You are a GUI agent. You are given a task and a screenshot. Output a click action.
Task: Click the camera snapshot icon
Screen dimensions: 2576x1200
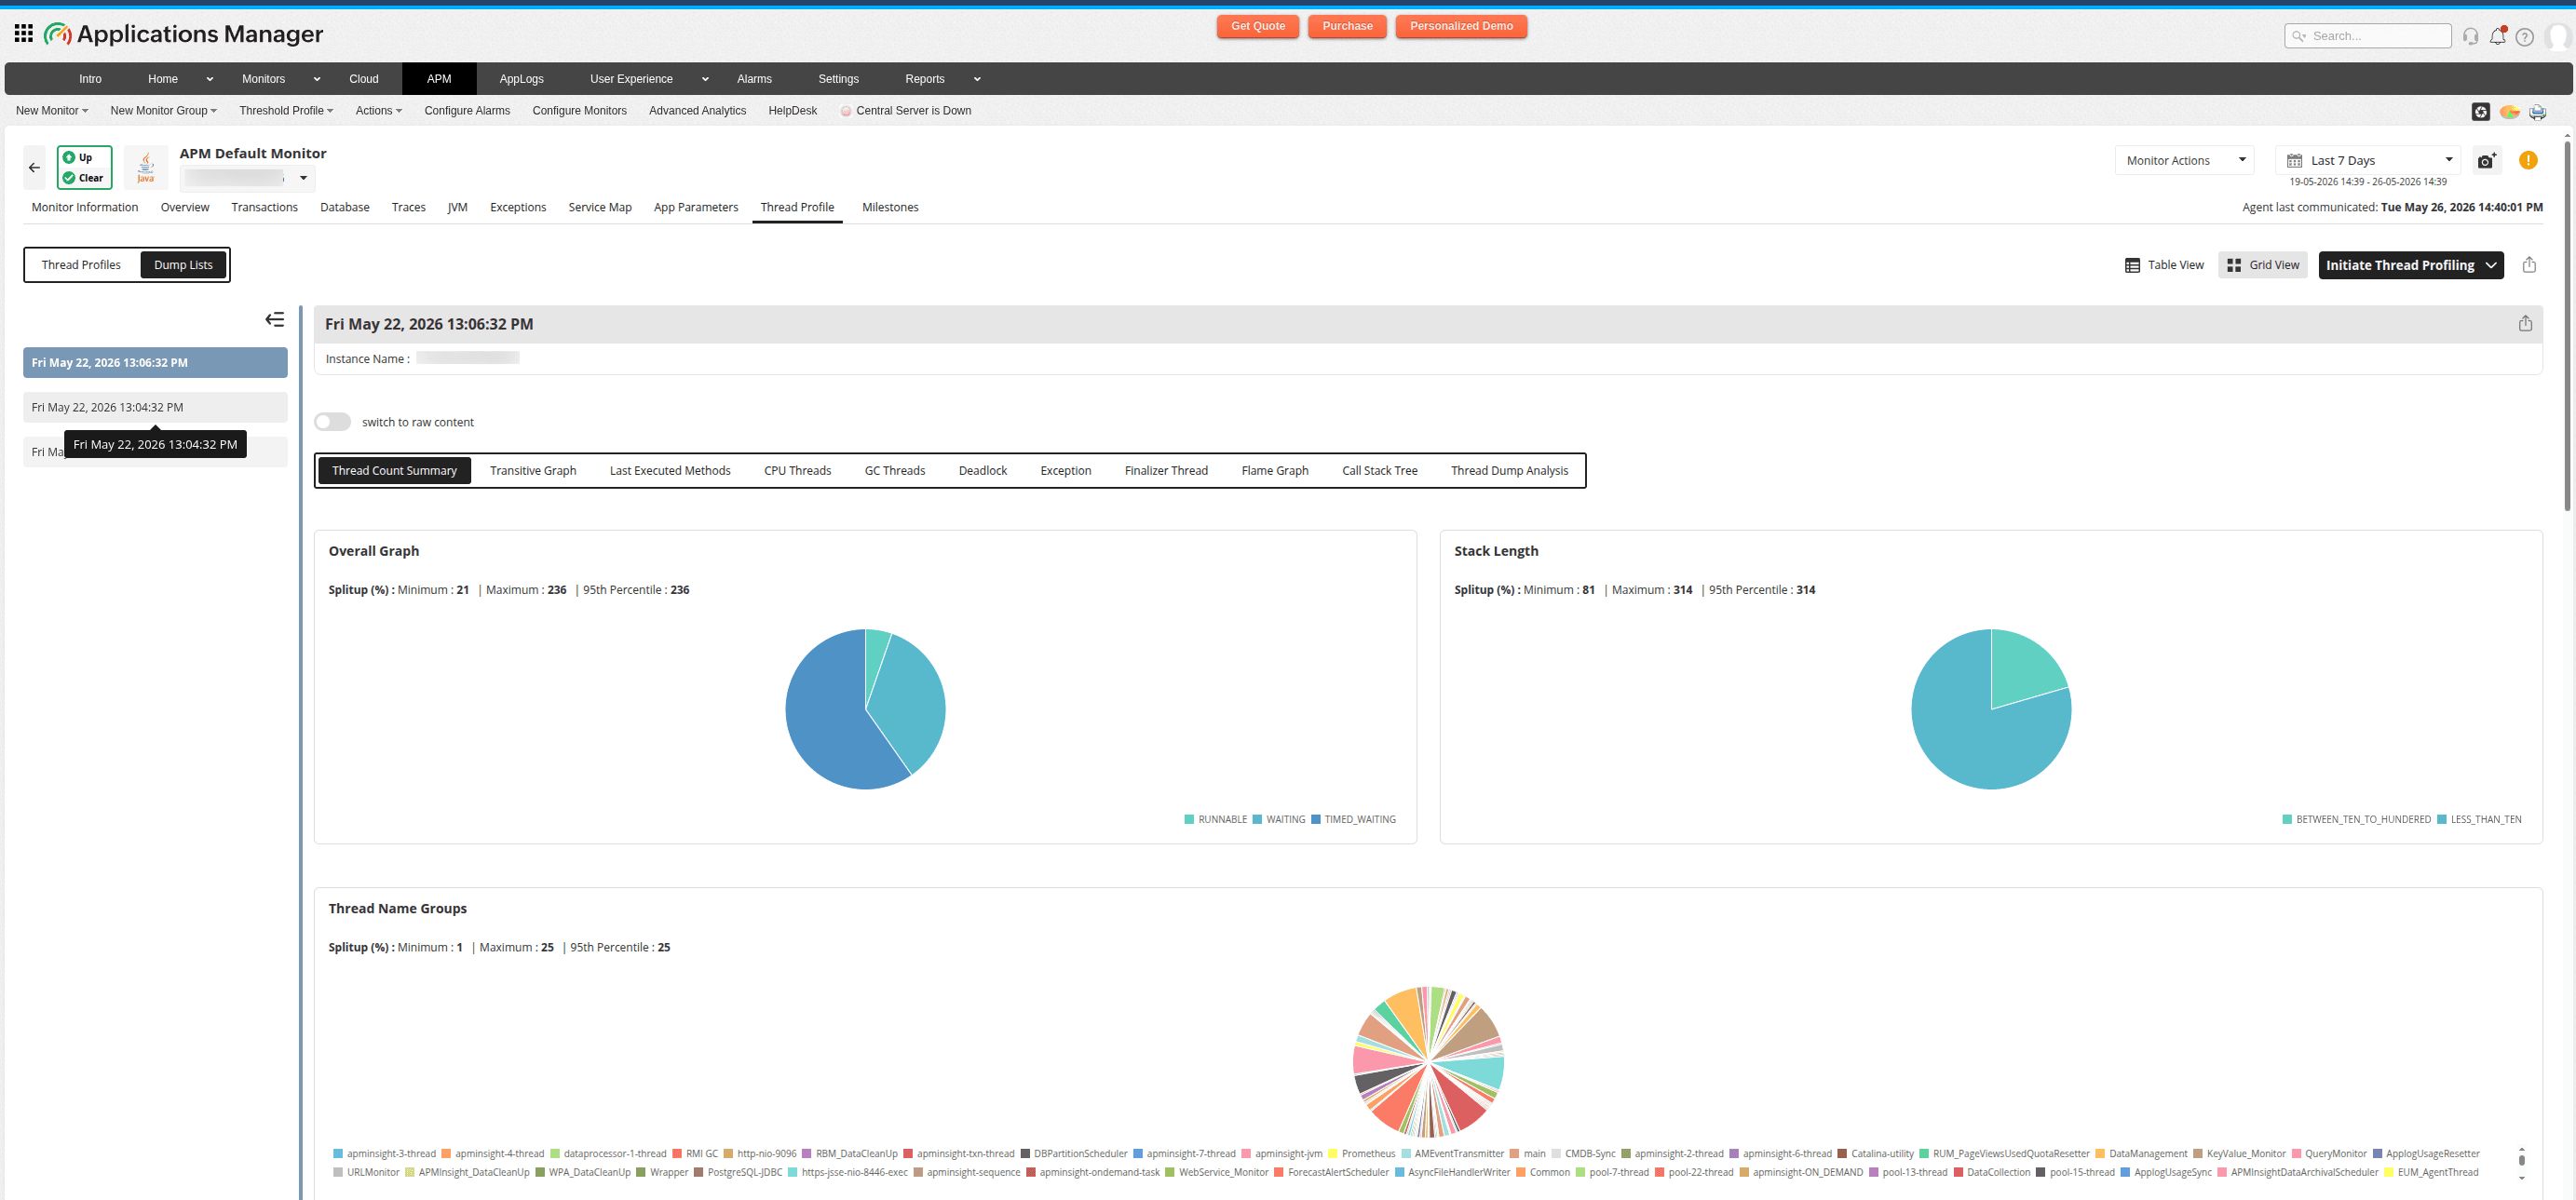coord(2487,161)
